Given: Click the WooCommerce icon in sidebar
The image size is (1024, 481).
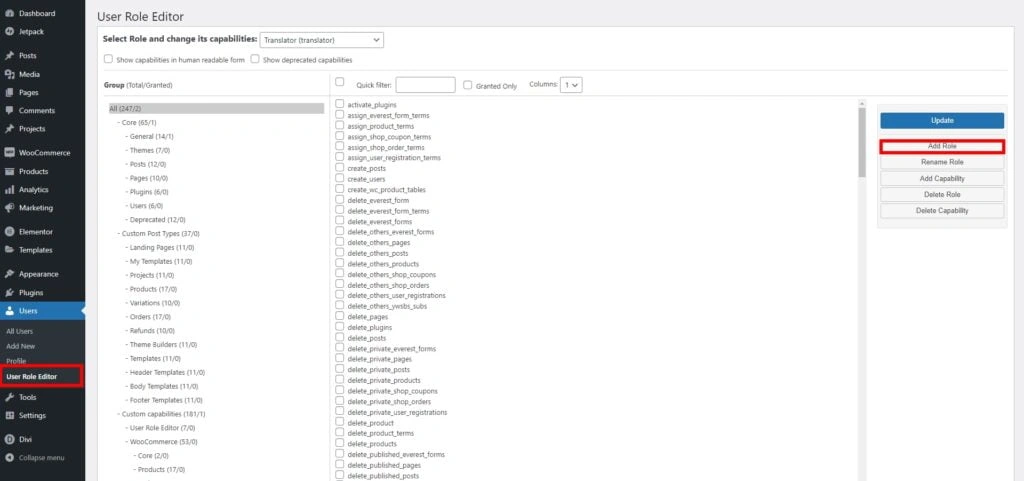Looking at the screenshot, I should coord(9,153).
